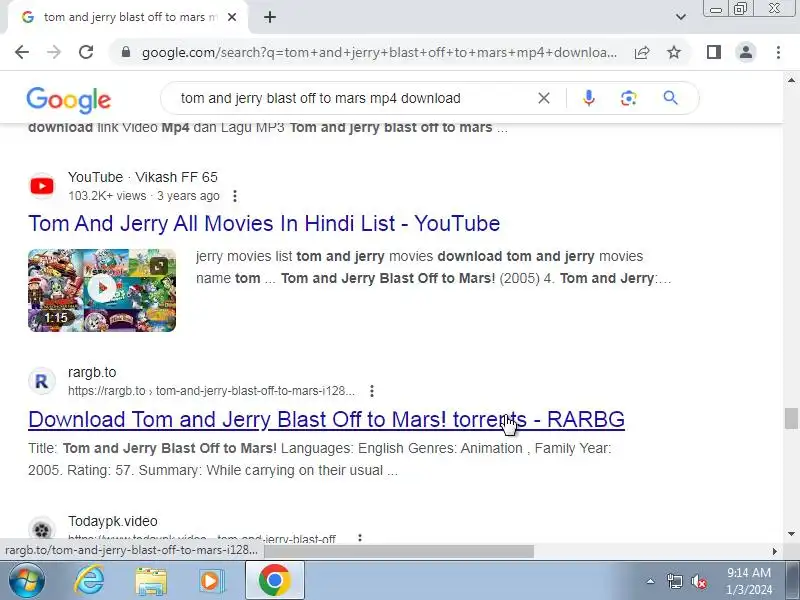This screenshot has width=800, height=600.
Task: Click the rargb.to site name
Action: click(x=92, y=372)
